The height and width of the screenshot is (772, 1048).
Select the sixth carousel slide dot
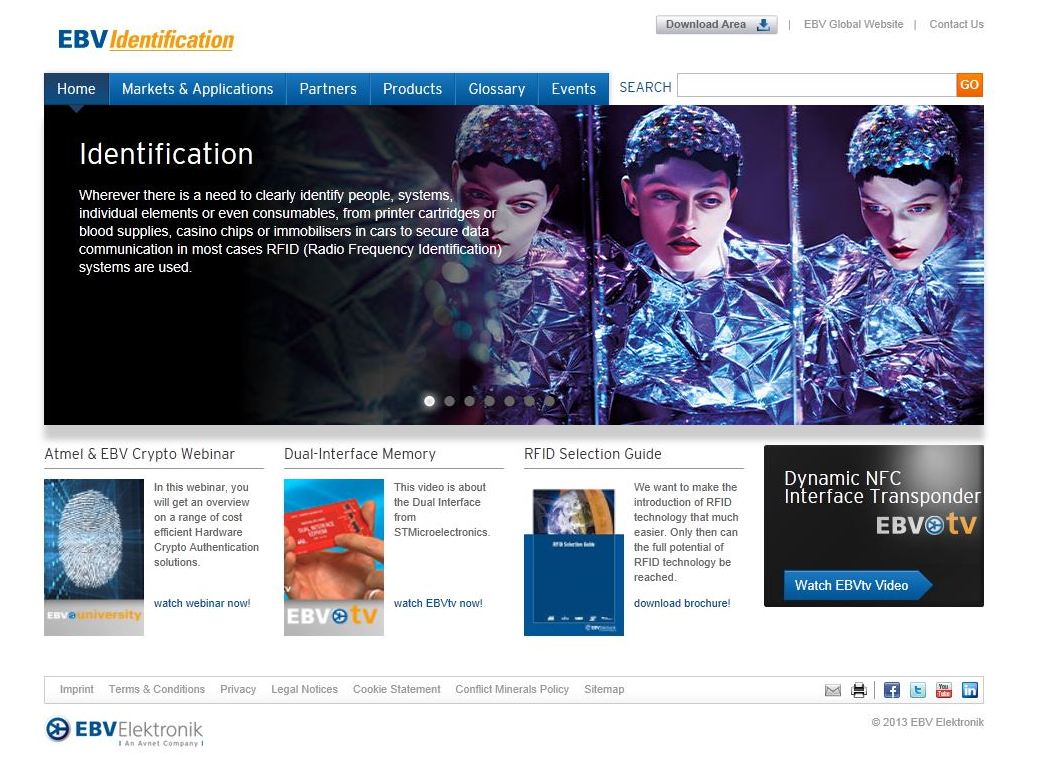pyautogui.click(x=529, y=401)
